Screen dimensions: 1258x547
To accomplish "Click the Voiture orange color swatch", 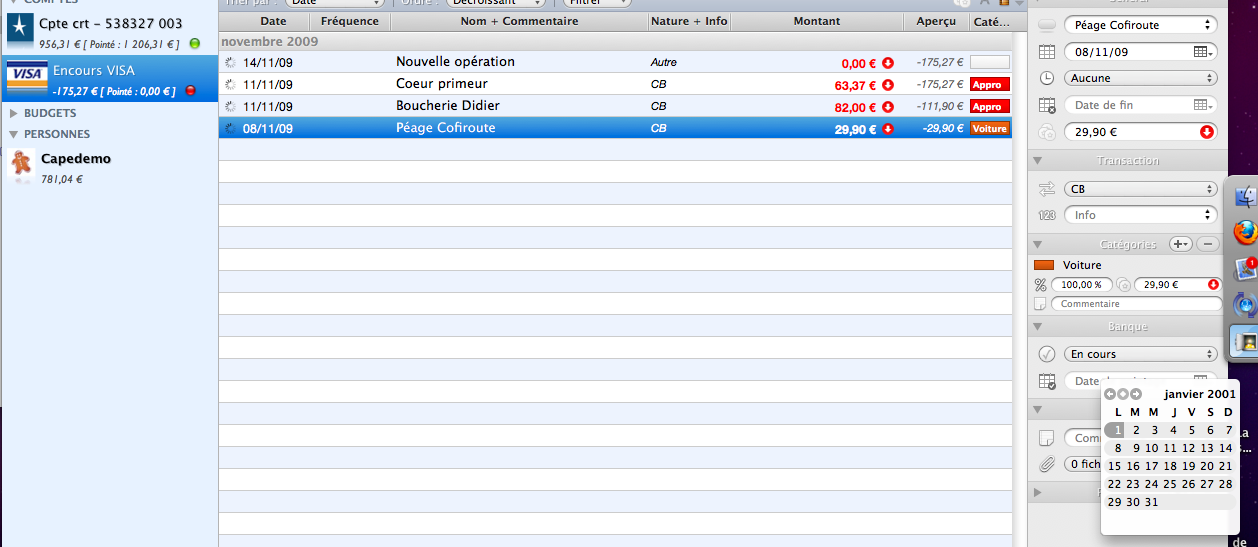I will click(1044, 265).
